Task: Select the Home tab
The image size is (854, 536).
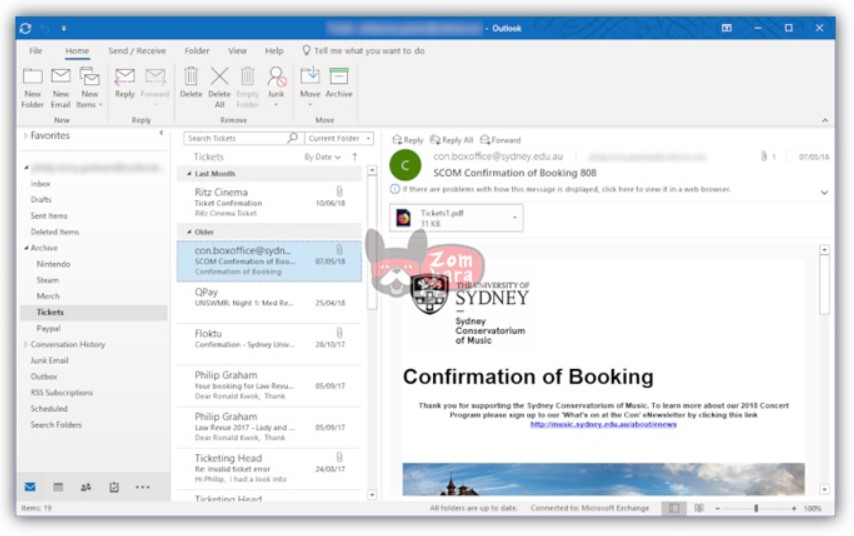Action: [x=77, y=50]
